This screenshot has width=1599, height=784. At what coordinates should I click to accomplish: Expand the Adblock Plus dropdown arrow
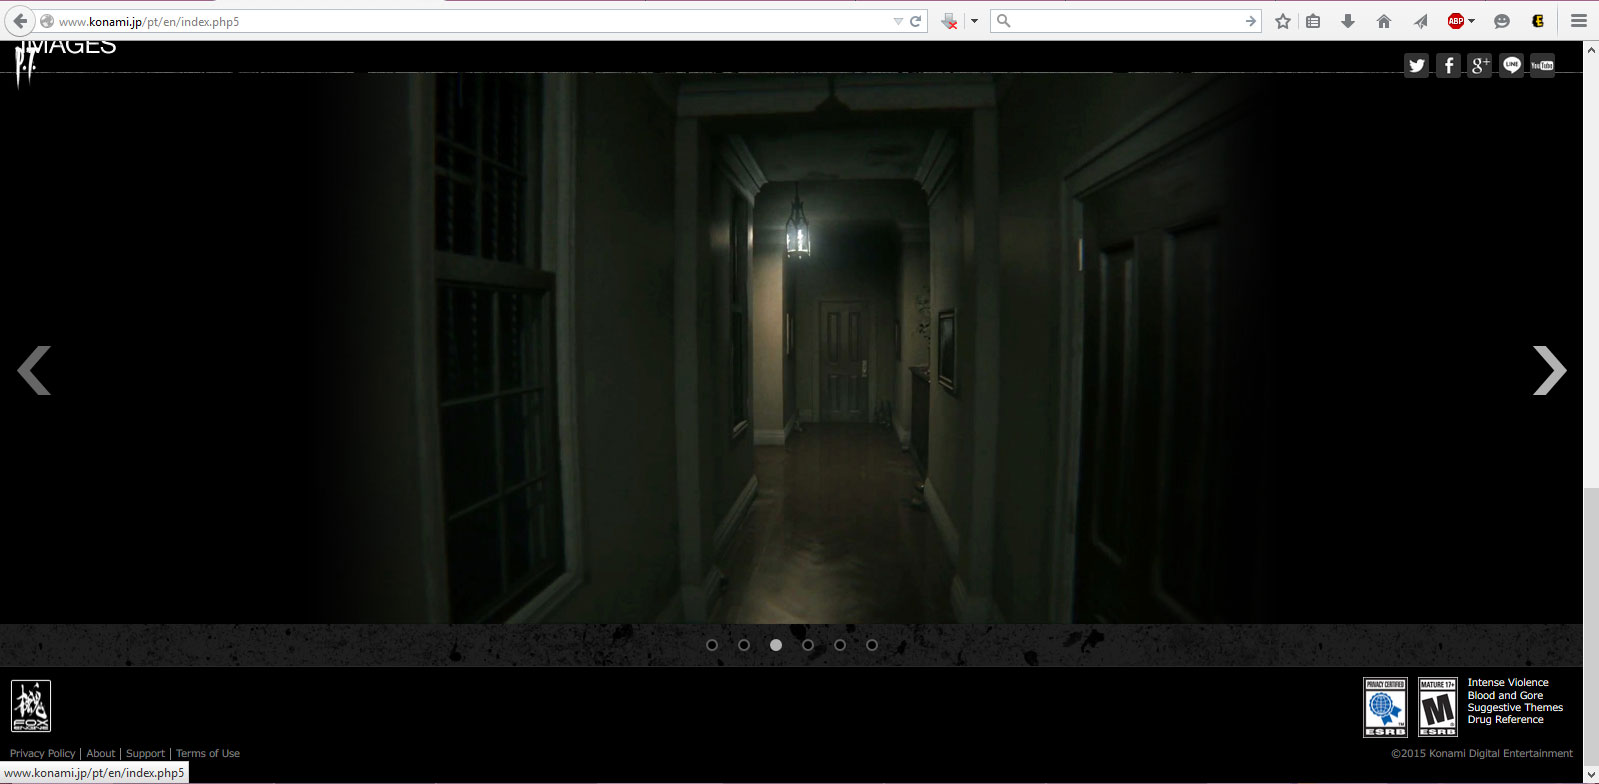(x=1472, y=21)
